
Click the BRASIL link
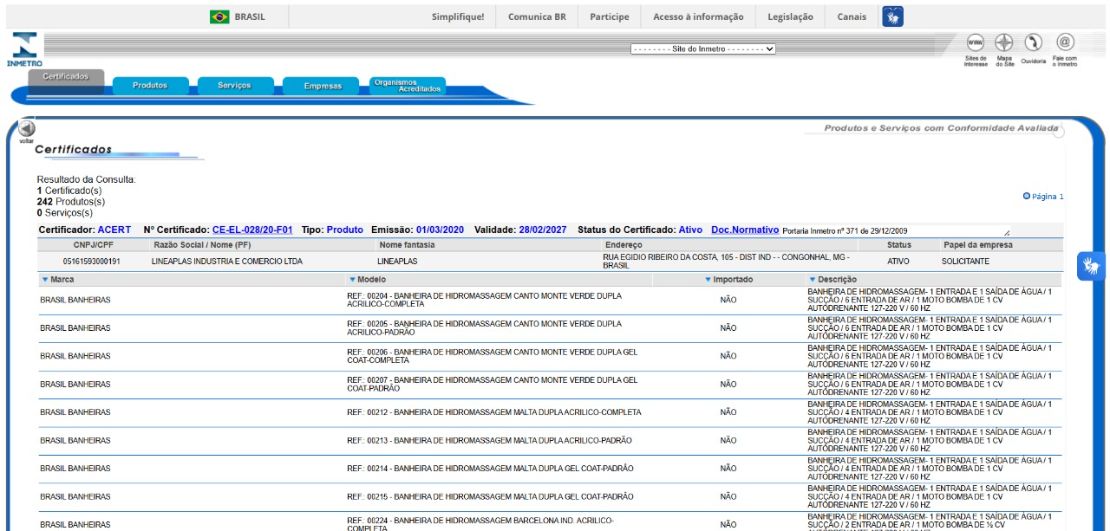(250, 17)
